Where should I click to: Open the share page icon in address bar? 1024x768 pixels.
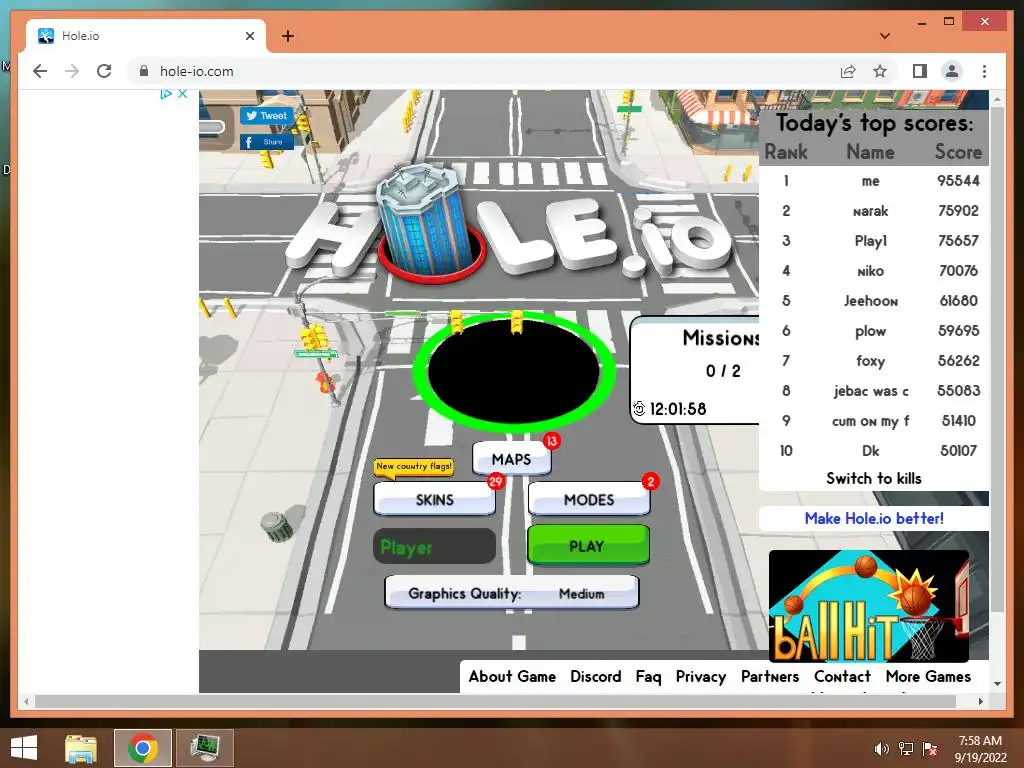pos(848,71)
